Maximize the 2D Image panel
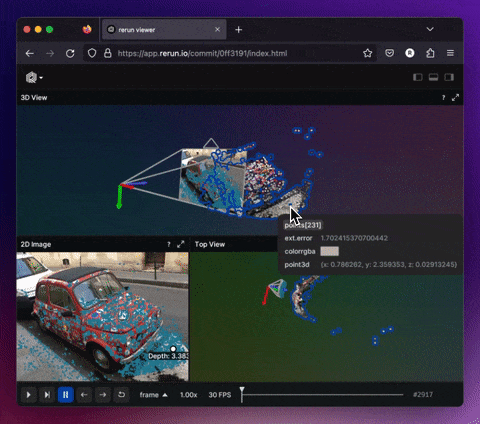The image size is (480, 424). click(181, 244)
